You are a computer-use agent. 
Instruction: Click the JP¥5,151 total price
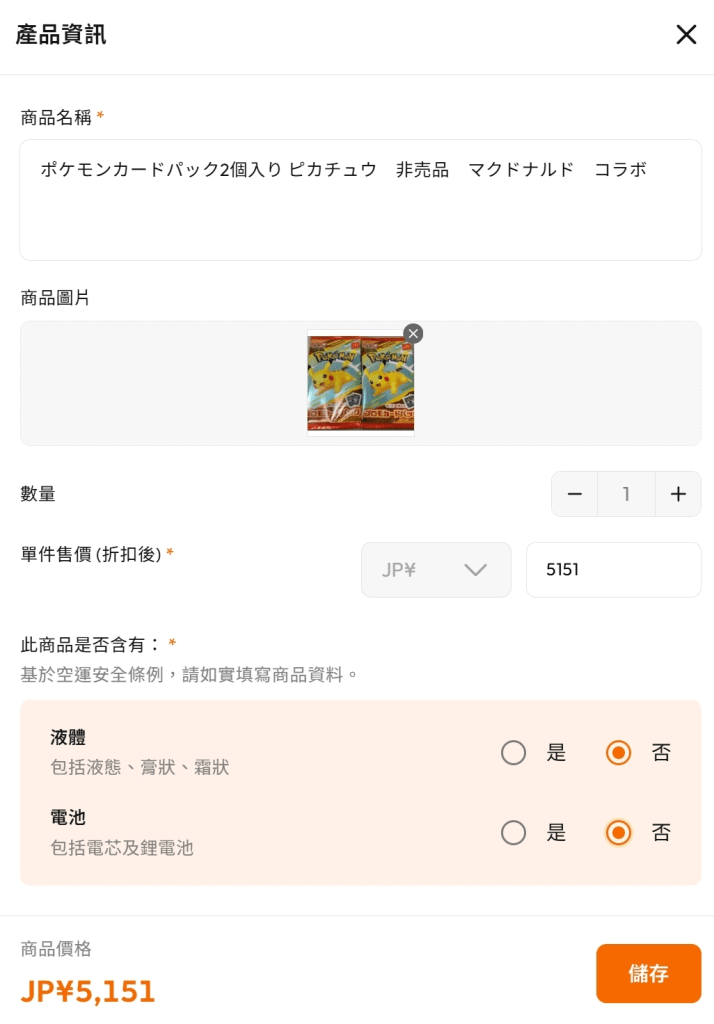pos(88,991)
